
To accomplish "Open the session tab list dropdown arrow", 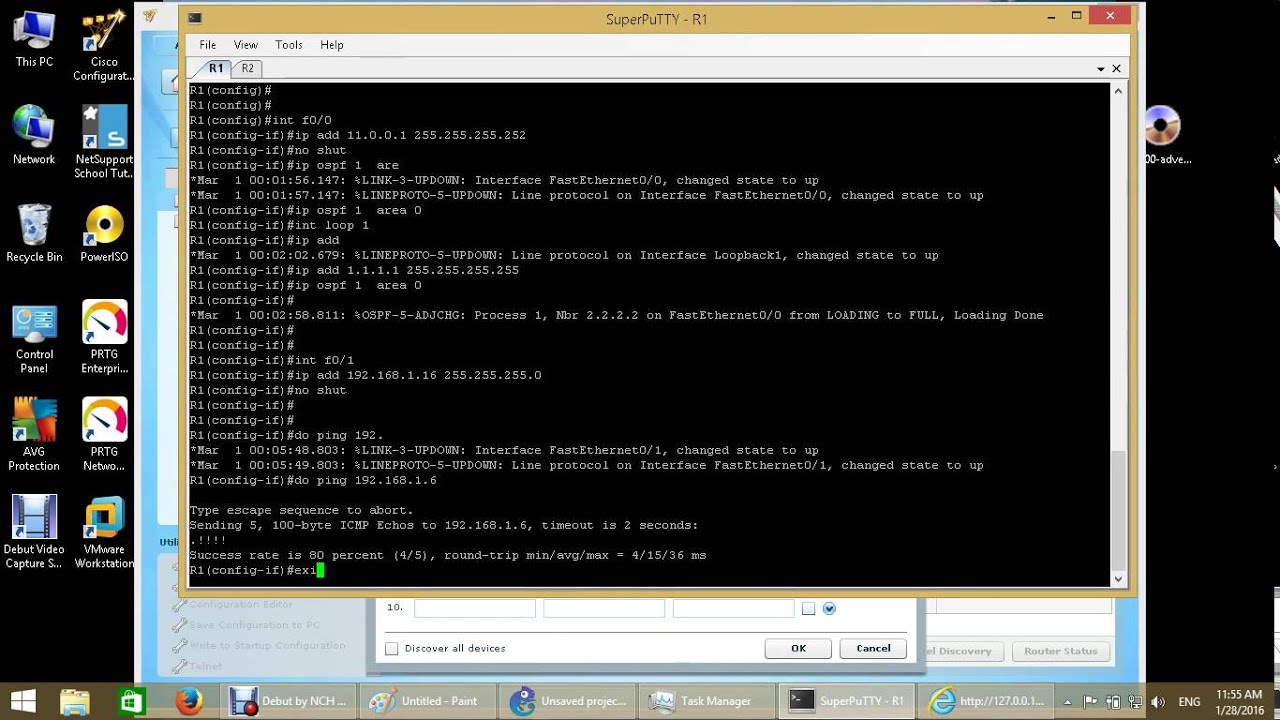I will pos(1101,69).
